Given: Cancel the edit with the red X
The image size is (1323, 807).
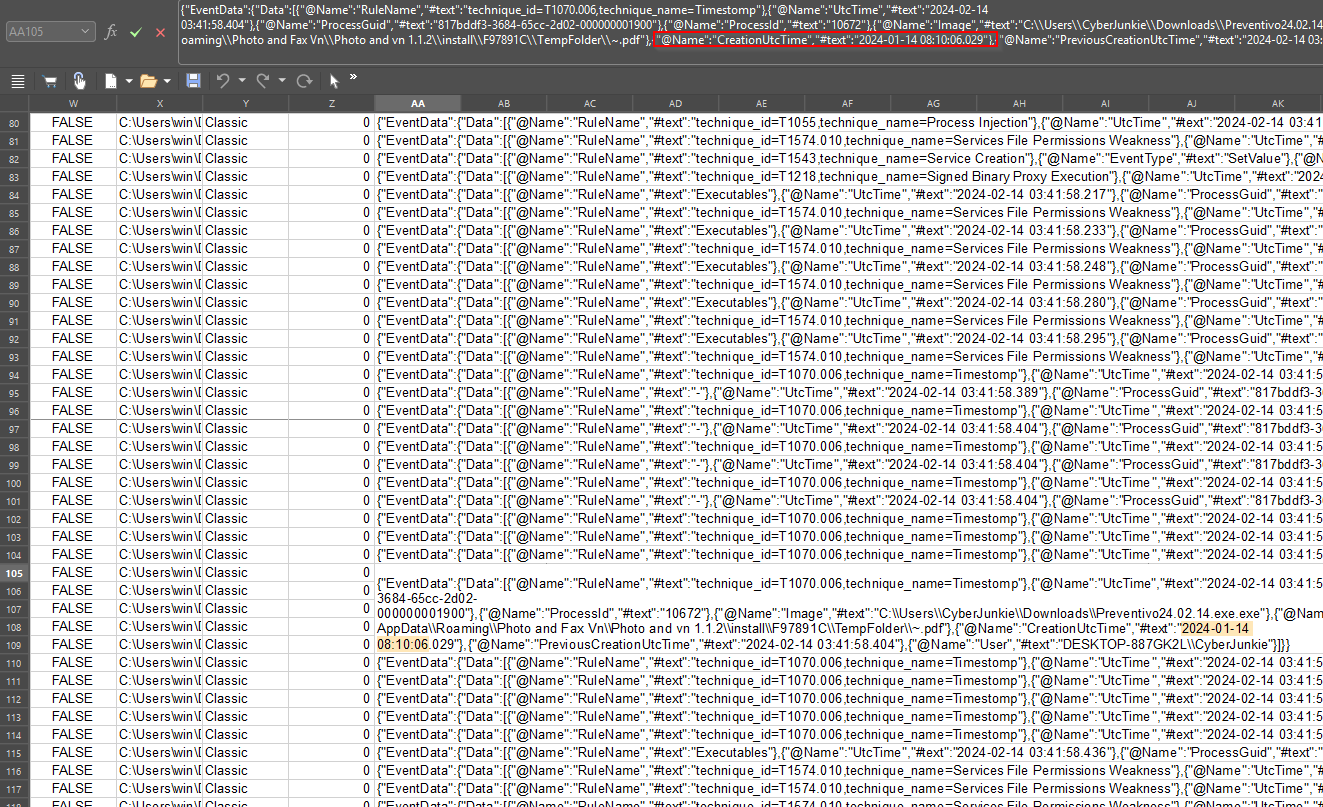Looking at the screenshot, I should [x=160, y=32].
